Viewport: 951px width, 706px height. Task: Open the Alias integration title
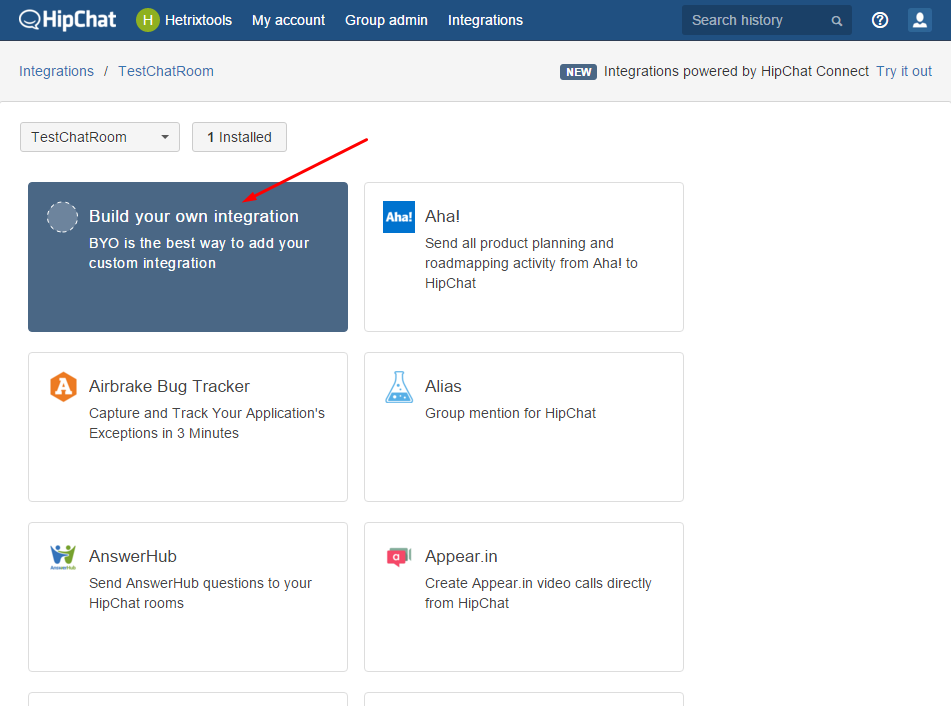(443, 386)
